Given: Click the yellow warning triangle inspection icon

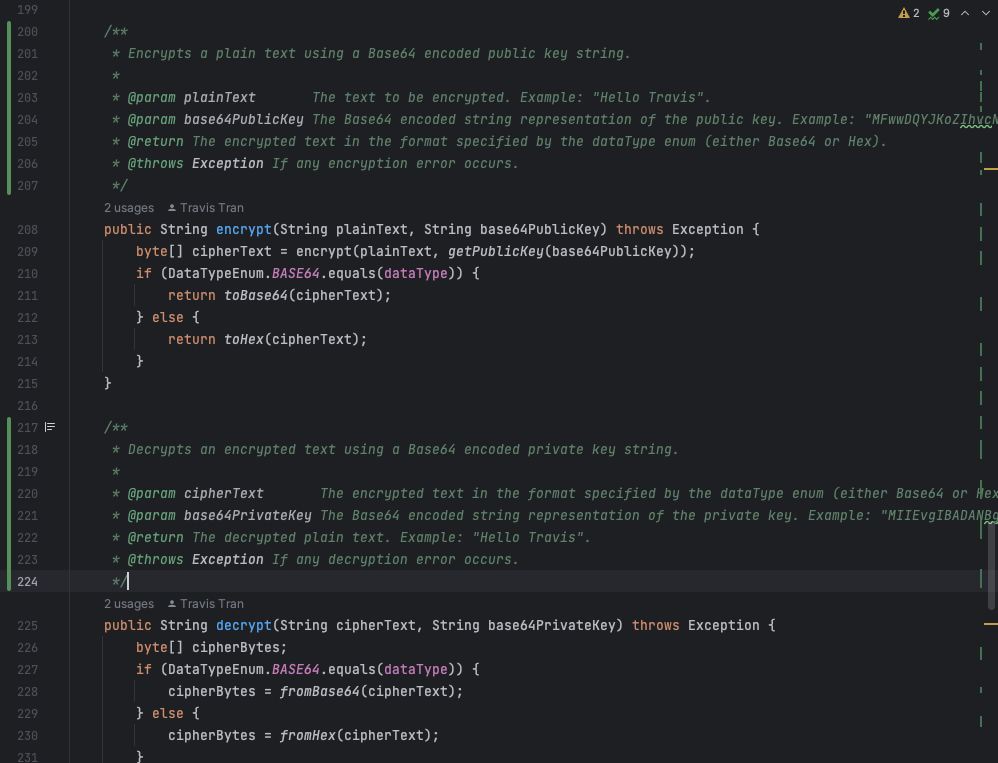Looking at the screenshot, I should 903,13.
